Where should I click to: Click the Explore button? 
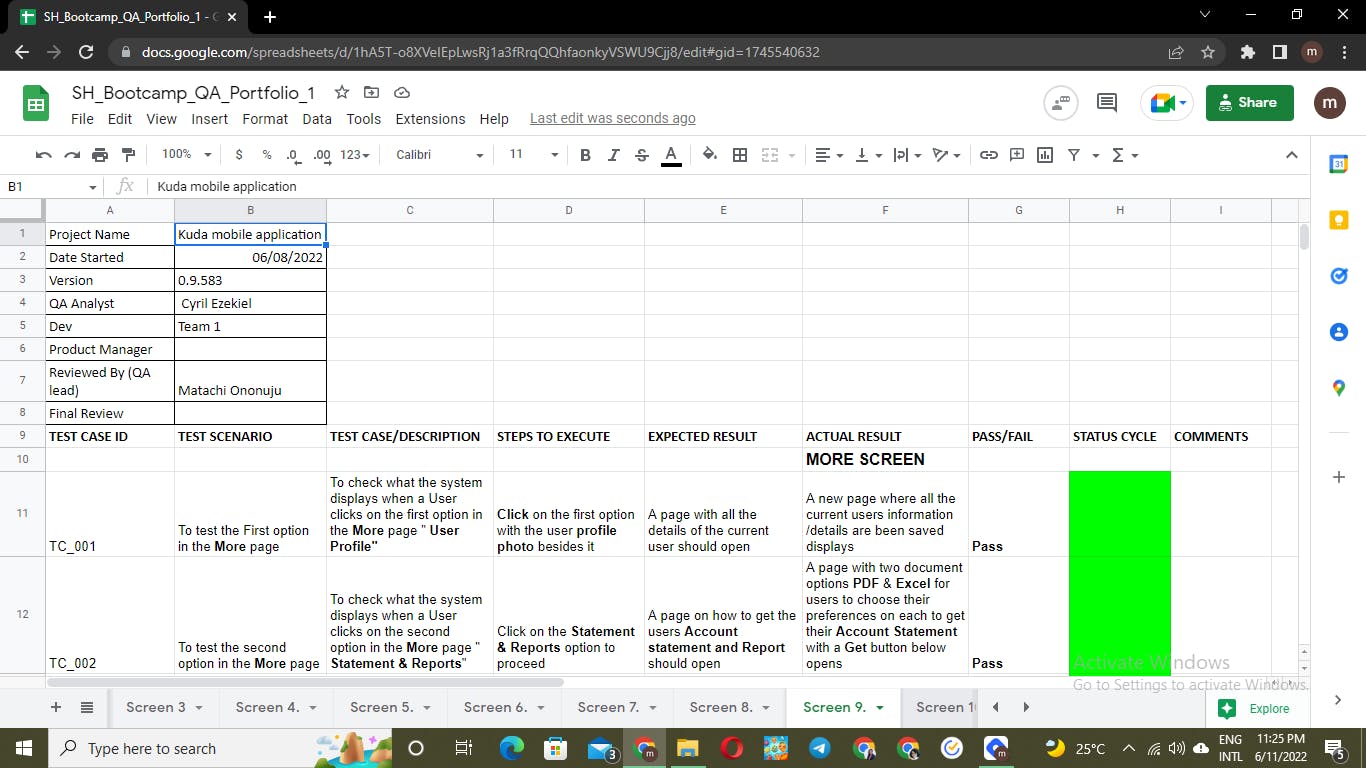(x=1254, y=708)
